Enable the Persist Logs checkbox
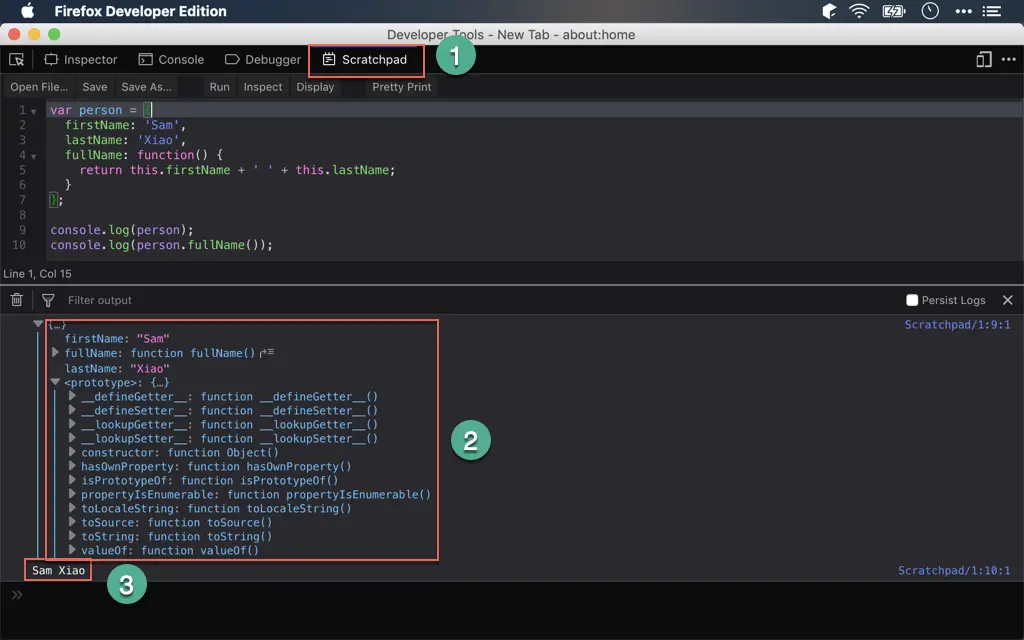This screenshot has height=640, width=1024. click(912, 300)
